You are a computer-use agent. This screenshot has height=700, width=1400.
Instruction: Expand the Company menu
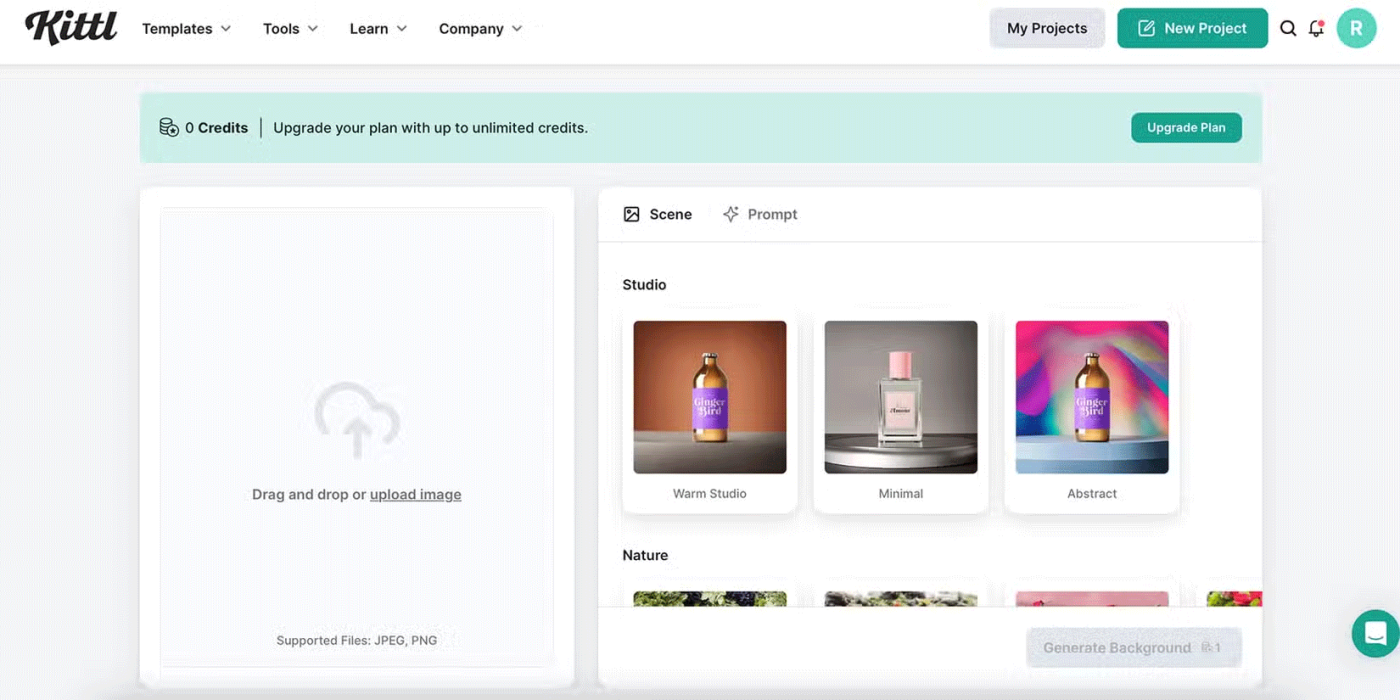point(480,28)
